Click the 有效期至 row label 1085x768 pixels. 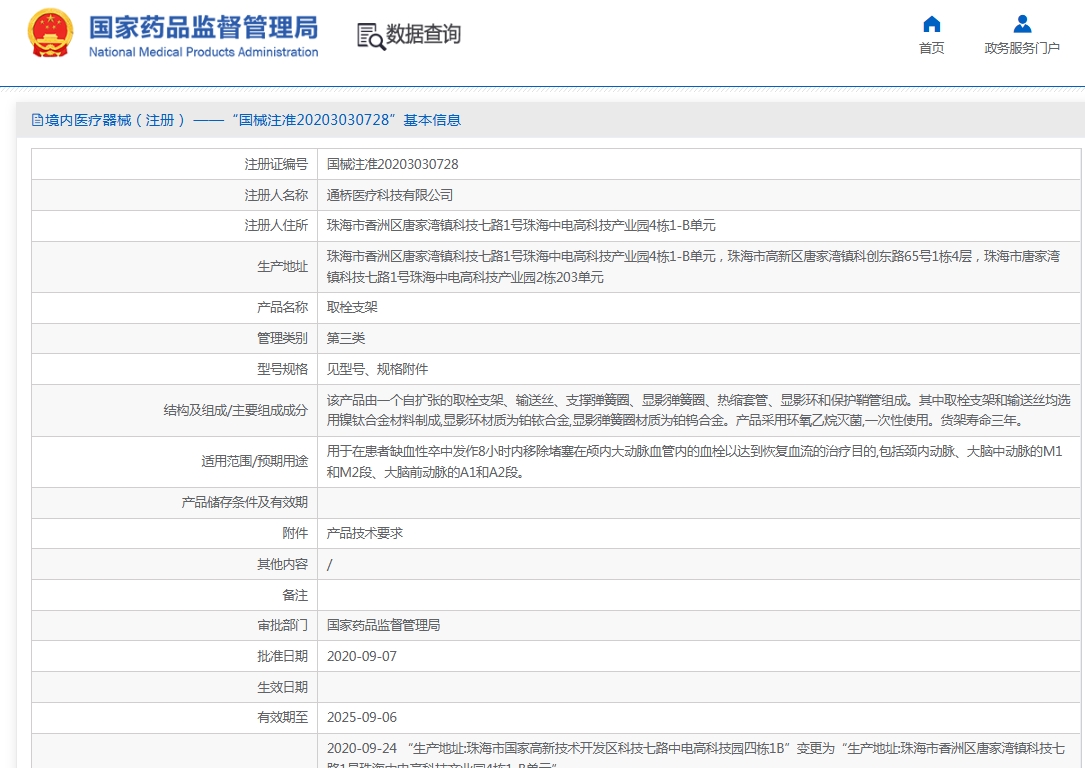pos(282,717)
